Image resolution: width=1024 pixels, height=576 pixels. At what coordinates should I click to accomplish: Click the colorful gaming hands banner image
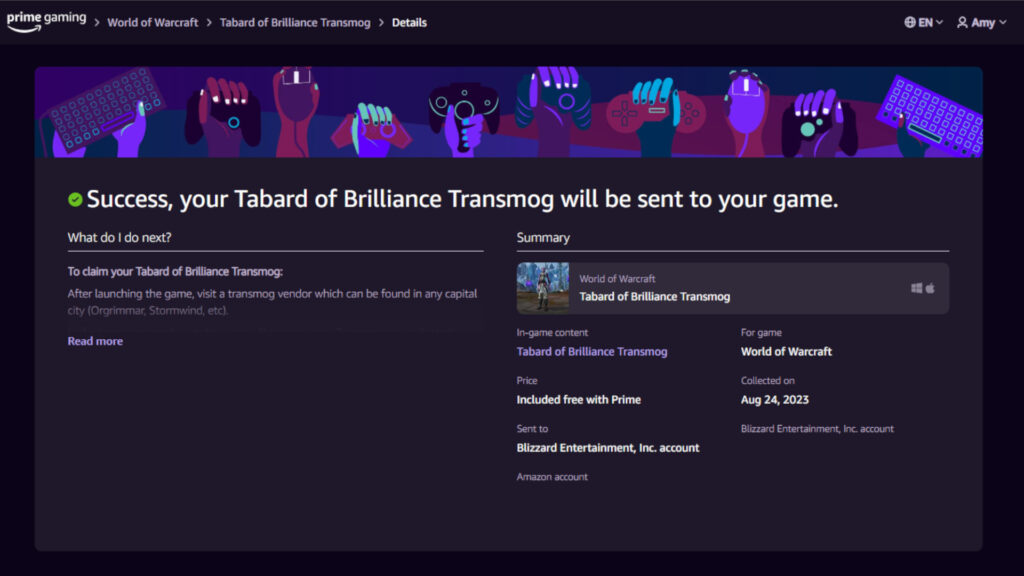click(512, 111)
